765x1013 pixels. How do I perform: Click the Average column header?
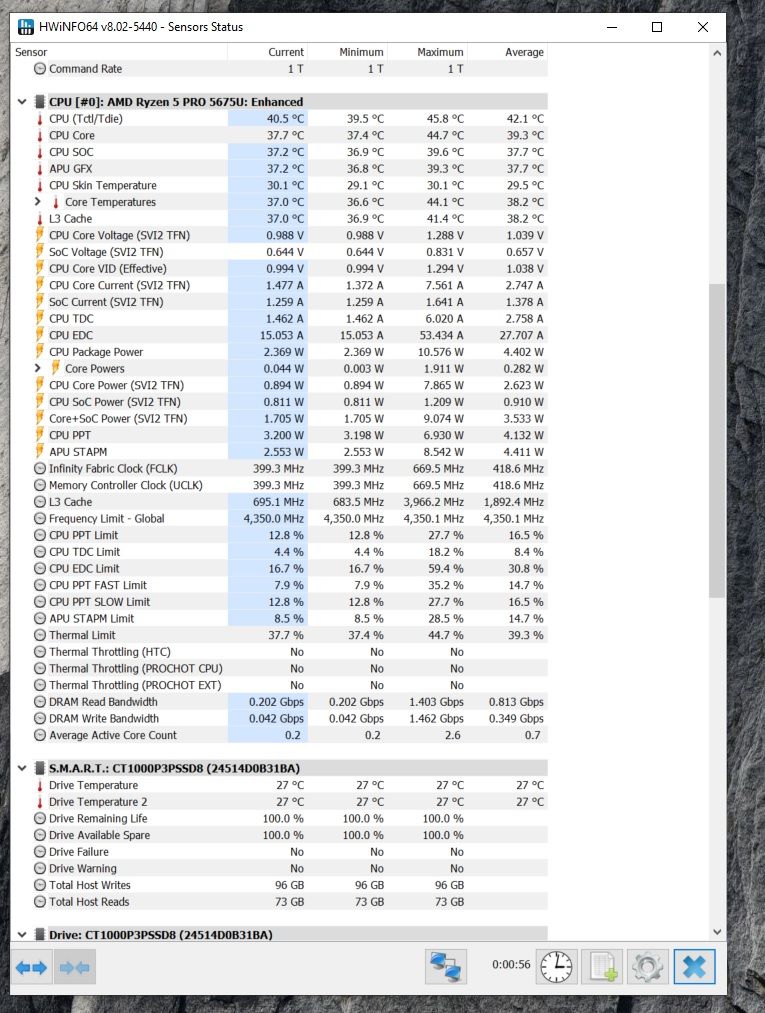click(x=507, y=52)
